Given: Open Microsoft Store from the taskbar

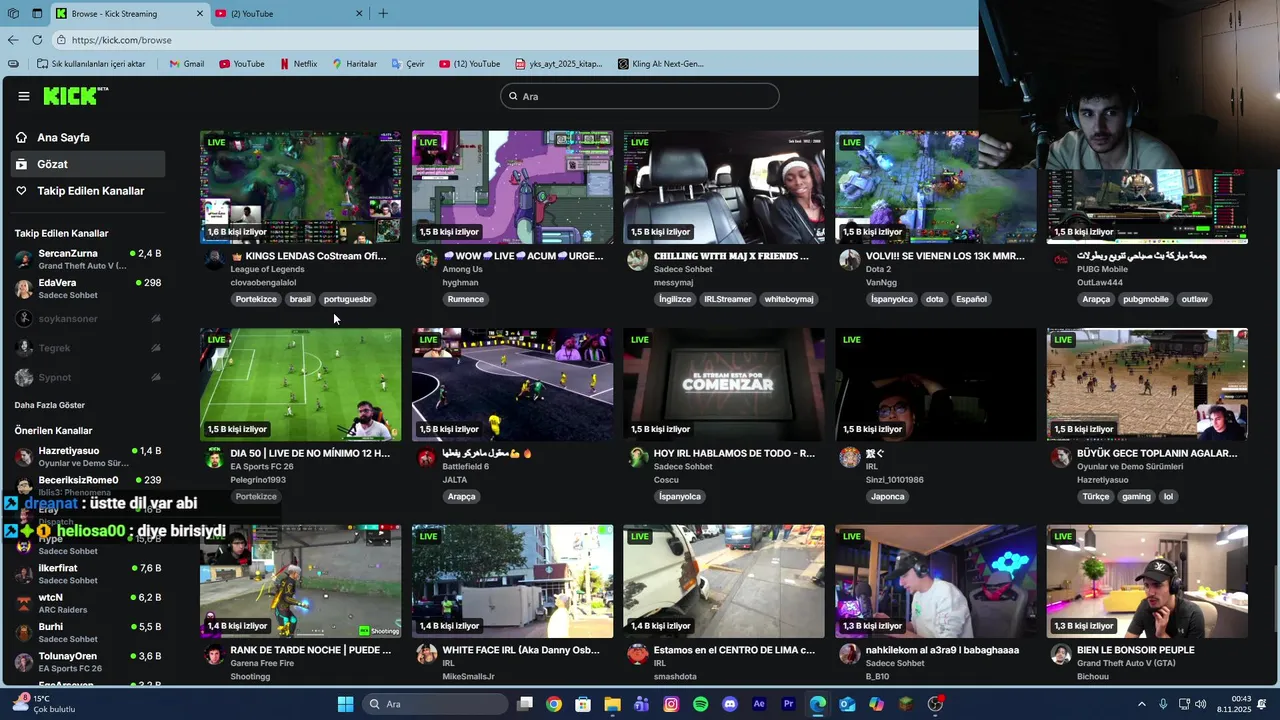Looking at the screenshot, I should (583, 704).
